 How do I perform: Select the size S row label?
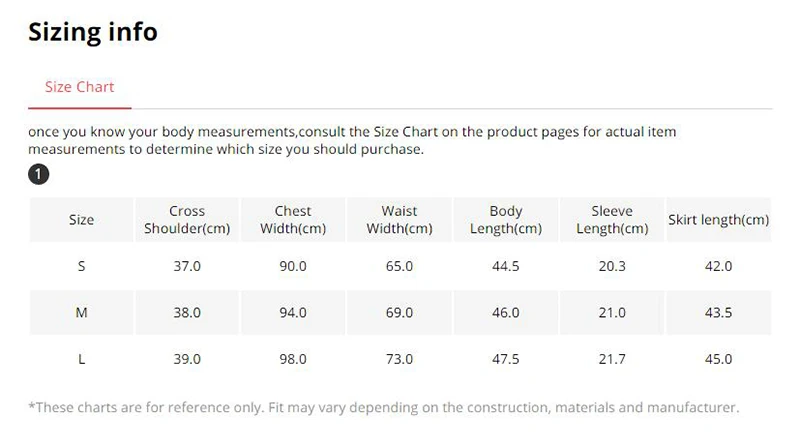pyautogui.click(x=81, y=266)
